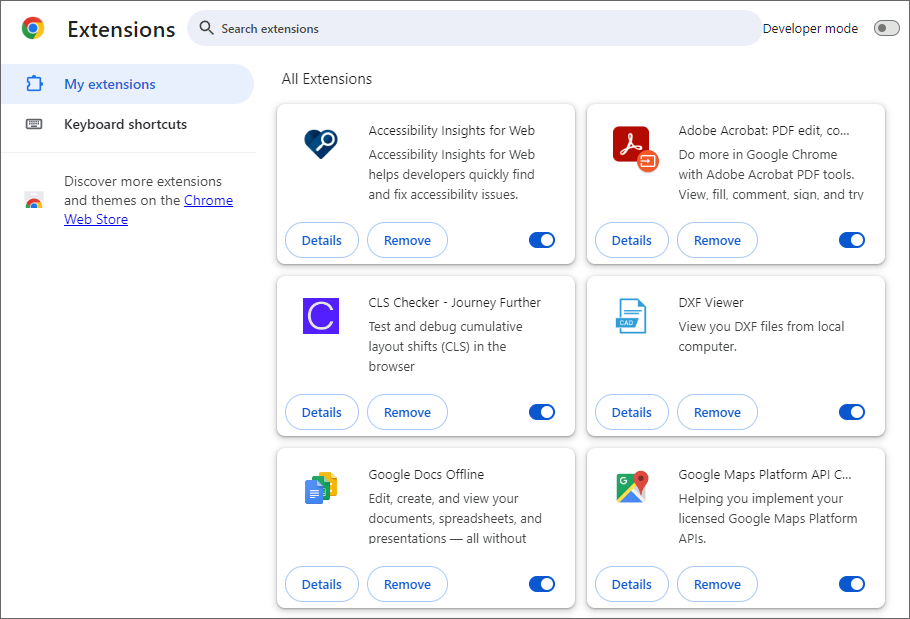Click the Adobe Acrobat PDF icon

click(x=635, y=149)
